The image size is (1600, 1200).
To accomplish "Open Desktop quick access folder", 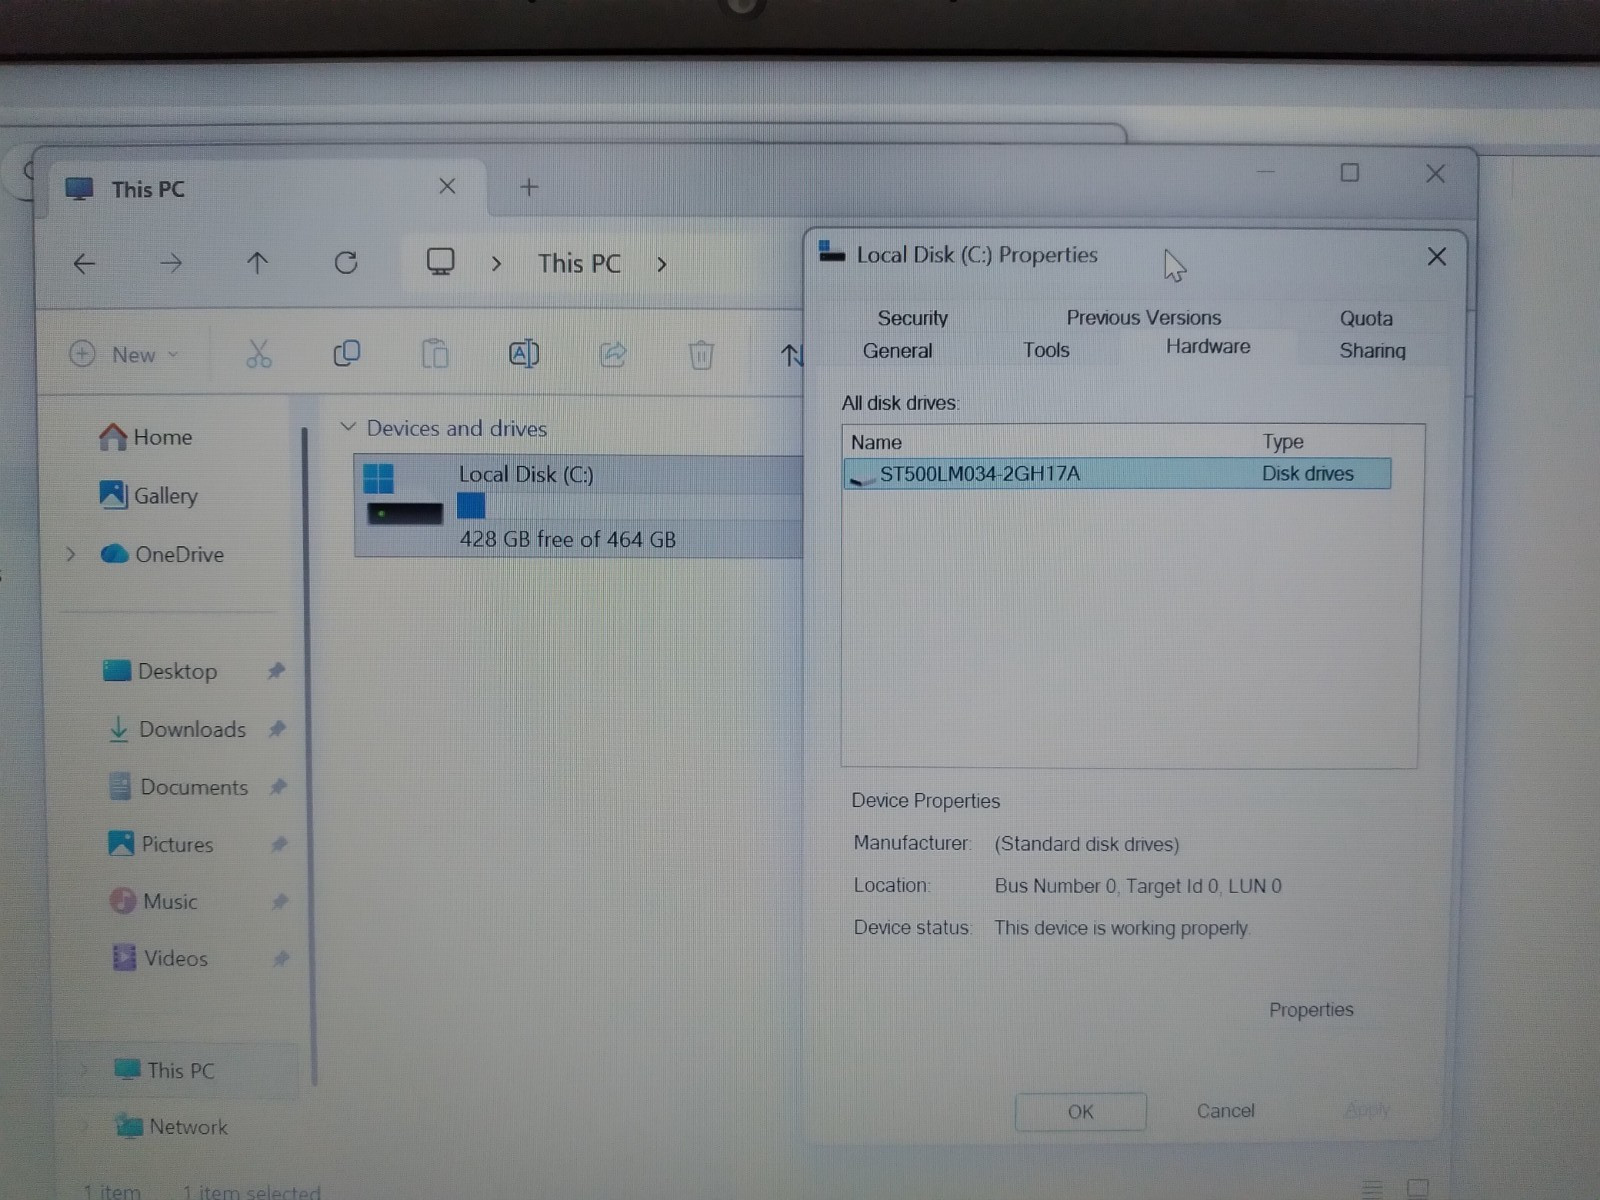I will 160,671.
